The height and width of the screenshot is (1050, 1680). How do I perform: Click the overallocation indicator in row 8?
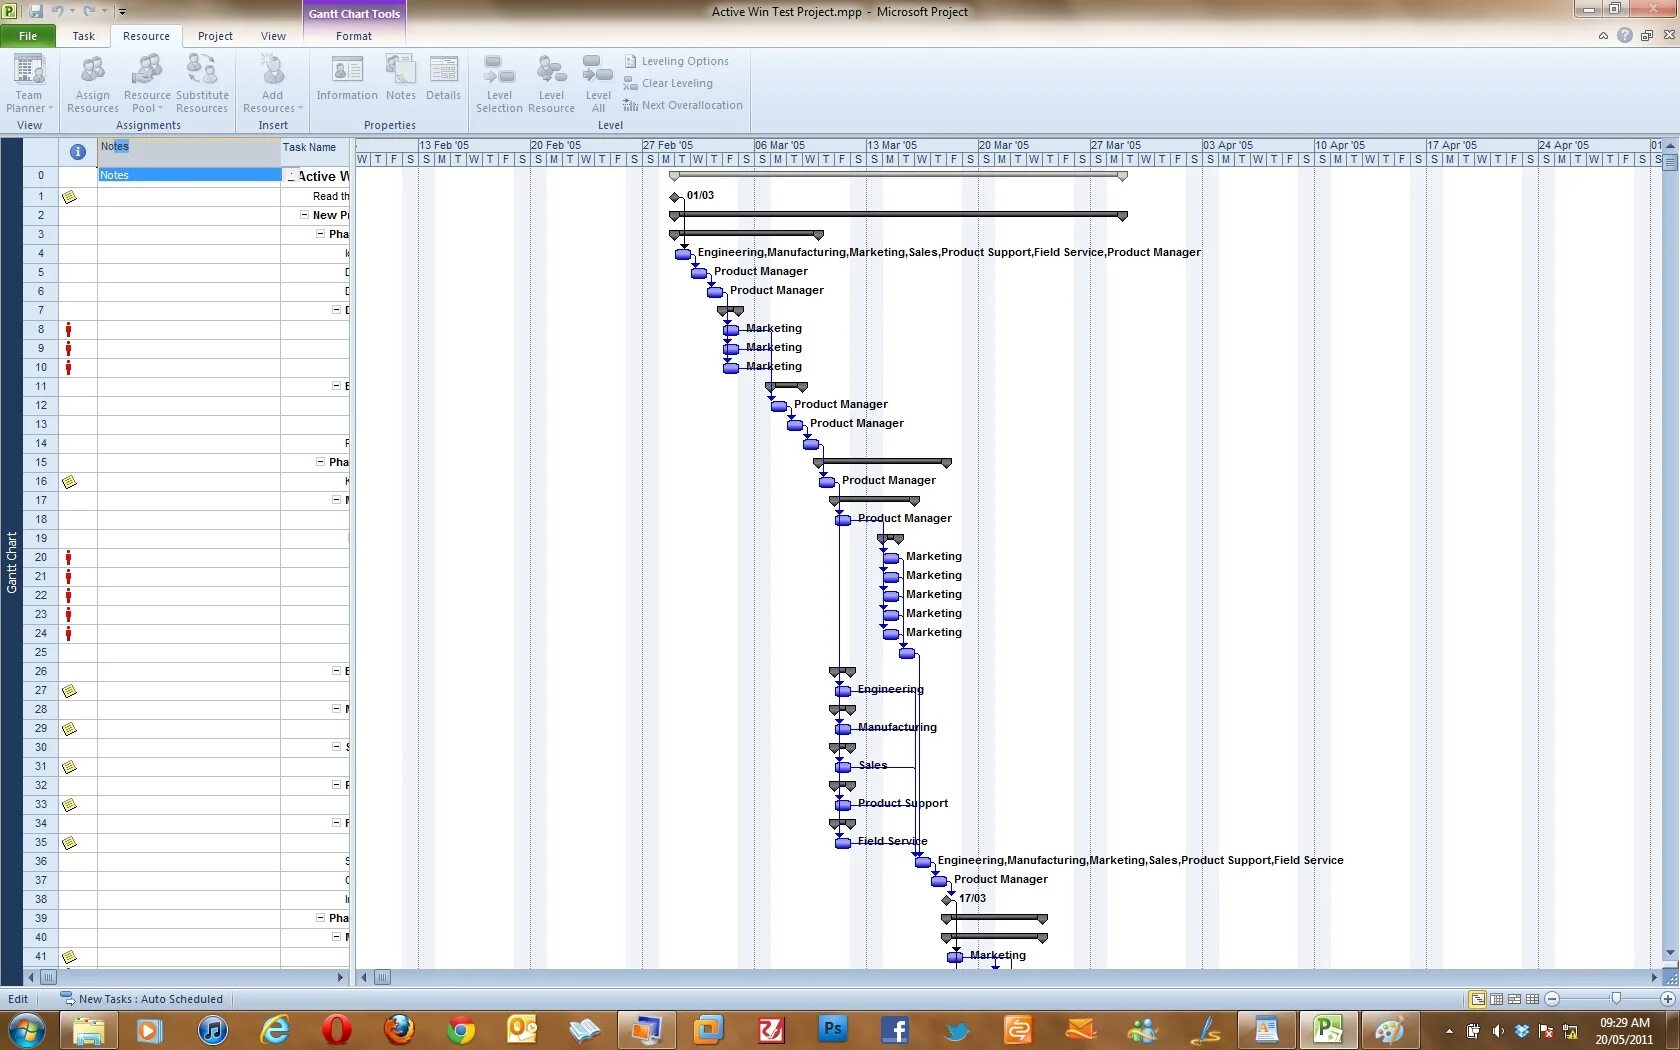[68, 330]
